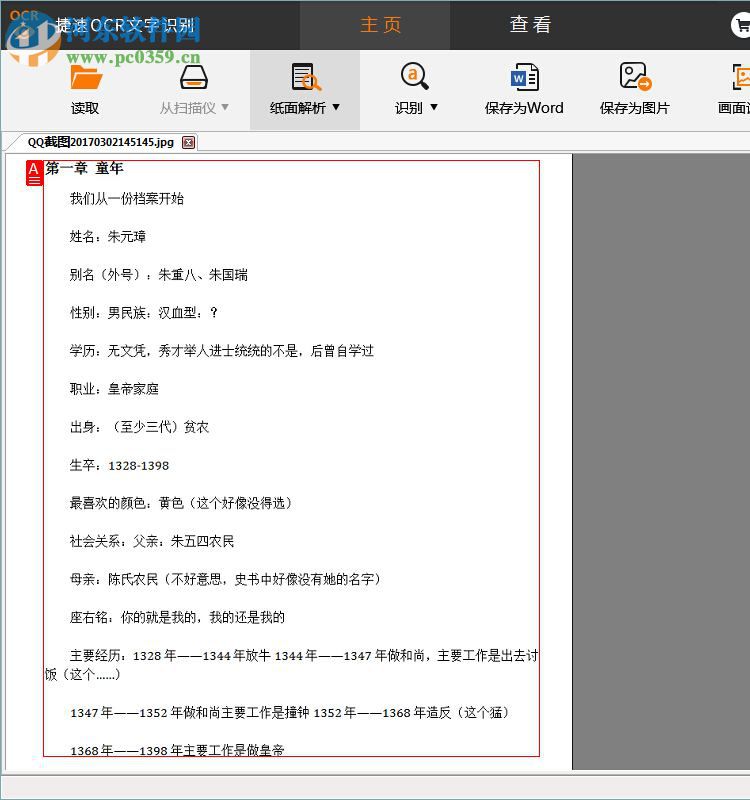Click the 读取 button label
This screenshot has width=750, height=800.
85,108
